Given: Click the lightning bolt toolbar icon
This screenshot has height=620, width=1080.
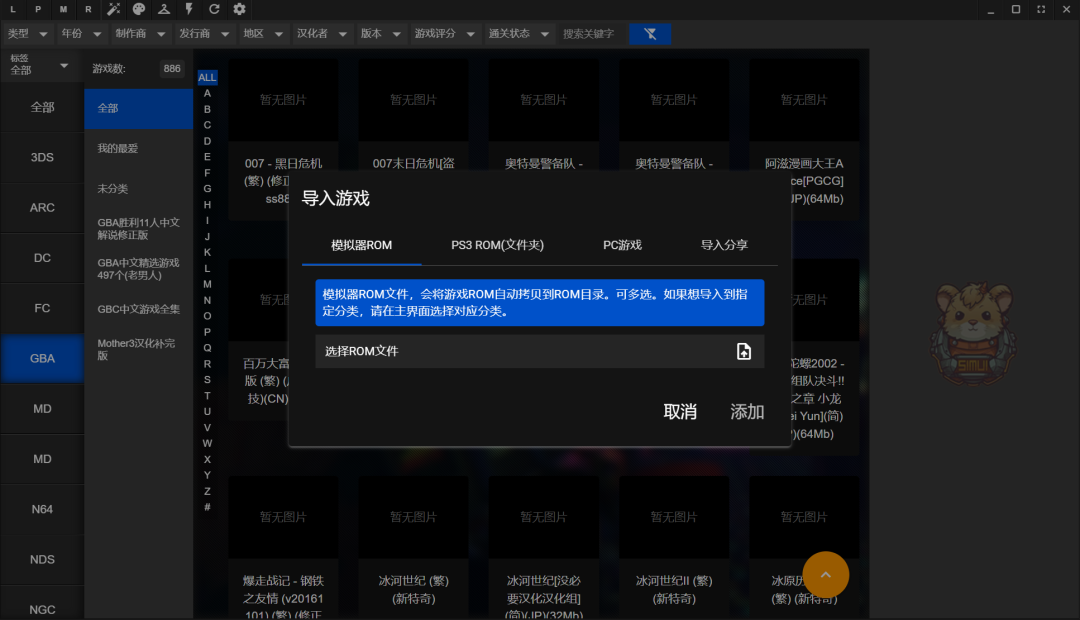Looking at the screenshot, I should (189, 9).
